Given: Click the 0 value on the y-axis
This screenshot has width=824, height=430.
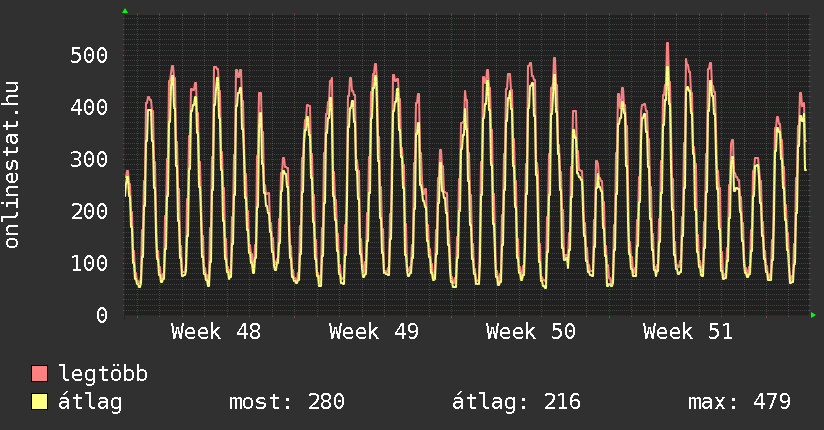Looking at the screenshot, I should coord(102,315).
